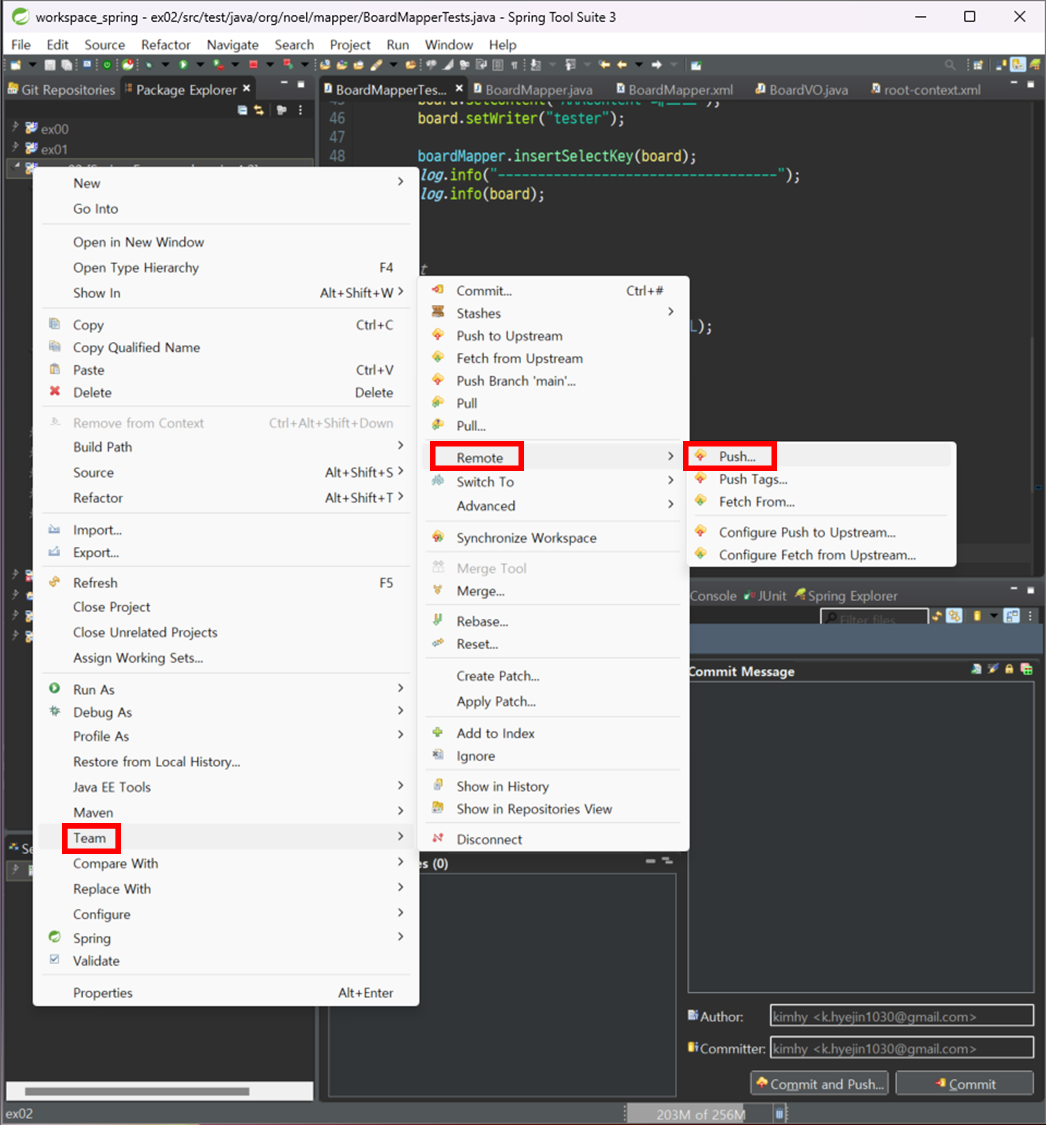This screenshot has height=1125, width=1046.
Task: Click the heap status 203M of 256M
Action: click(x=700, y=1114)
